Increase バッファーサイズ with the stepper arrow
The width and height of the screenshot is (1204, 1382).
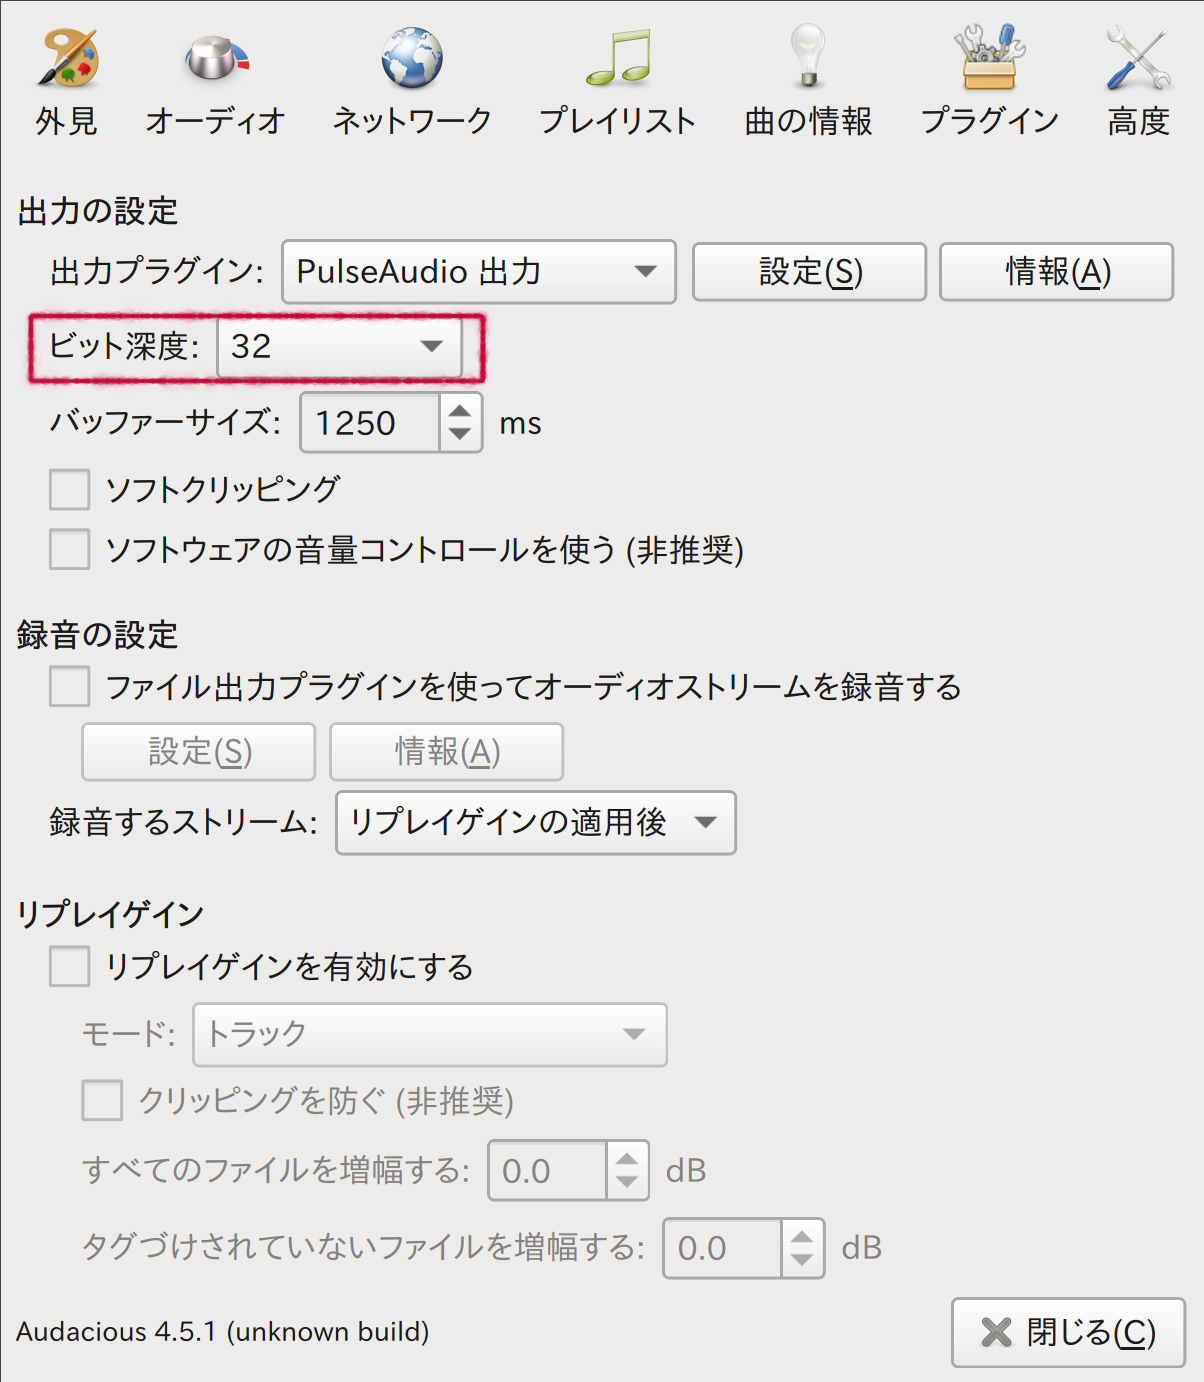tap(459, 413)
